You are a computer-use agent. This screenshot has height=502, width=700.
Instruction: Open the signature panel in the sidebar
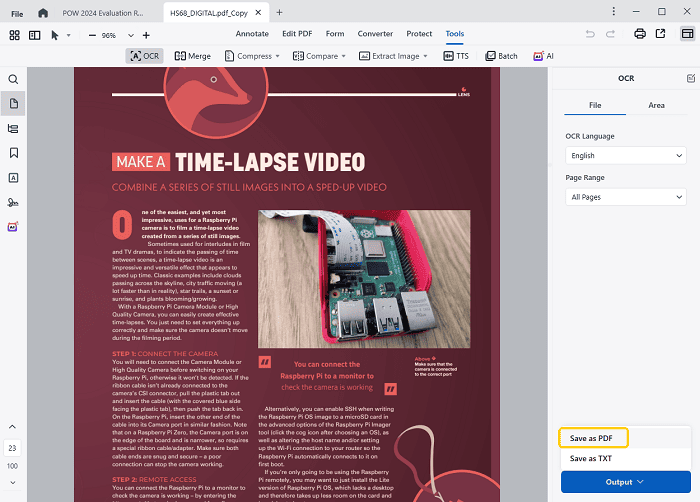(13, 202)
